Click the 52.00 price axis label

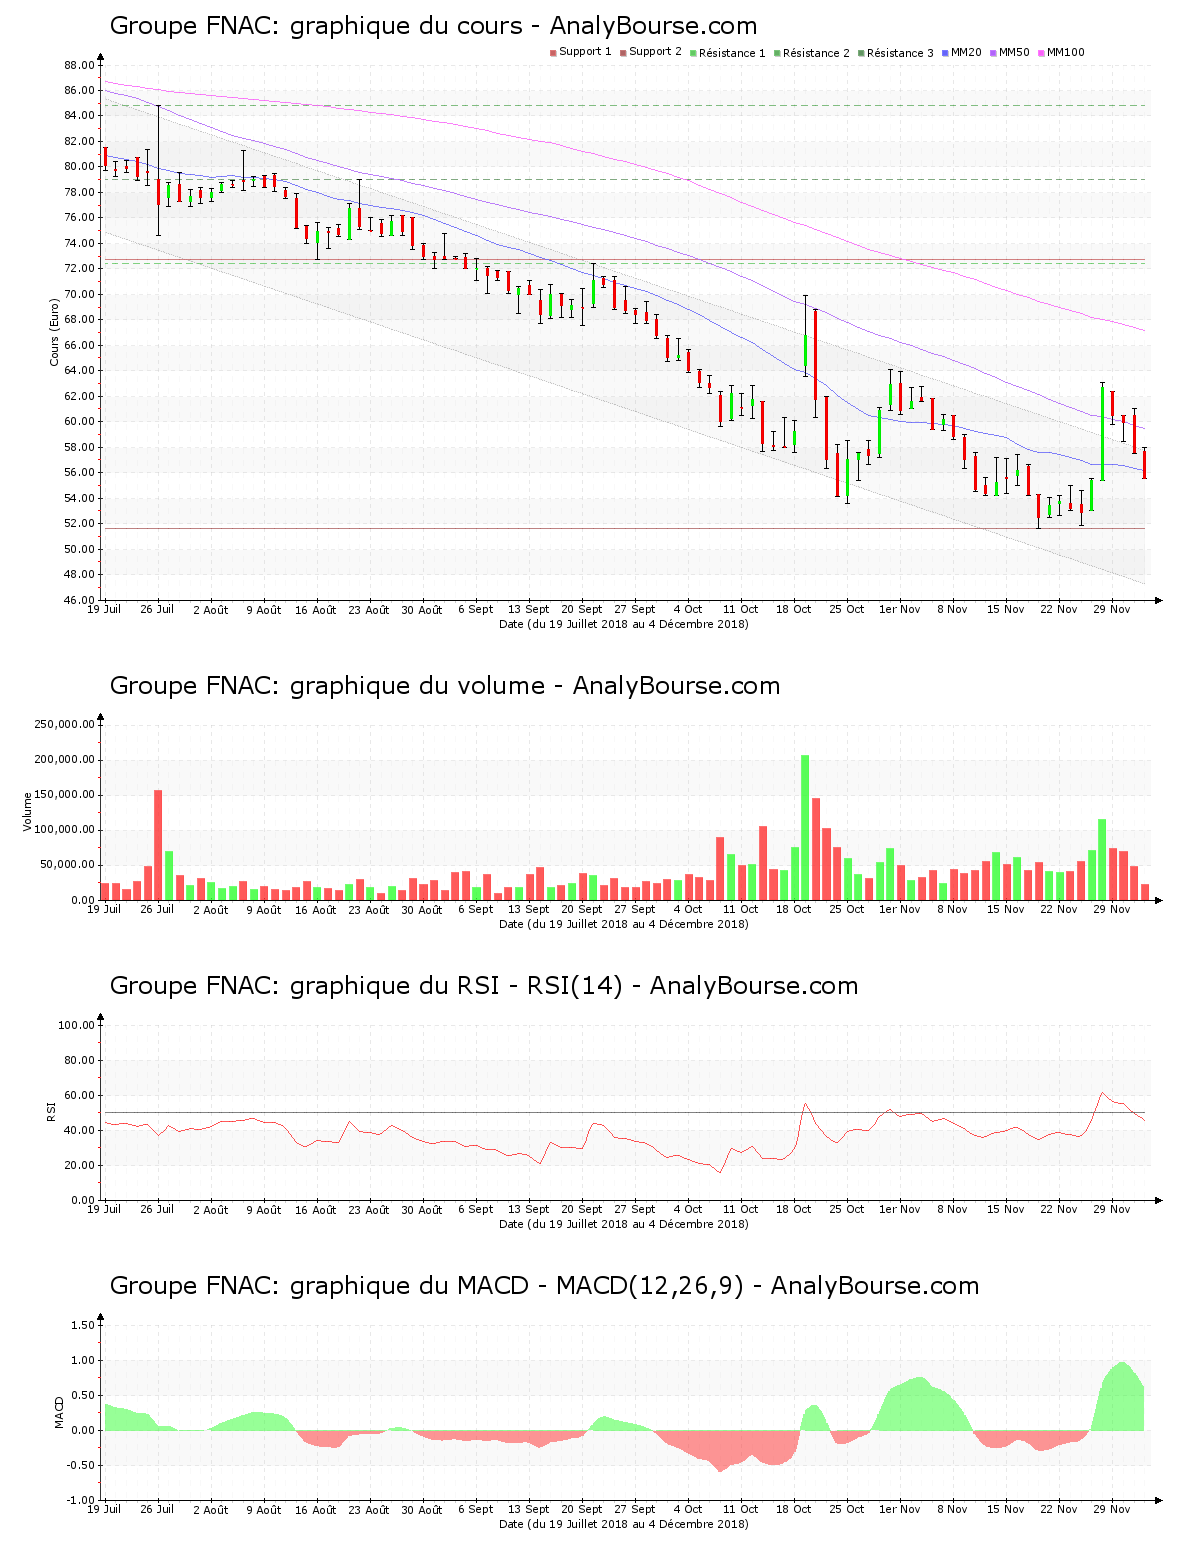79,523
